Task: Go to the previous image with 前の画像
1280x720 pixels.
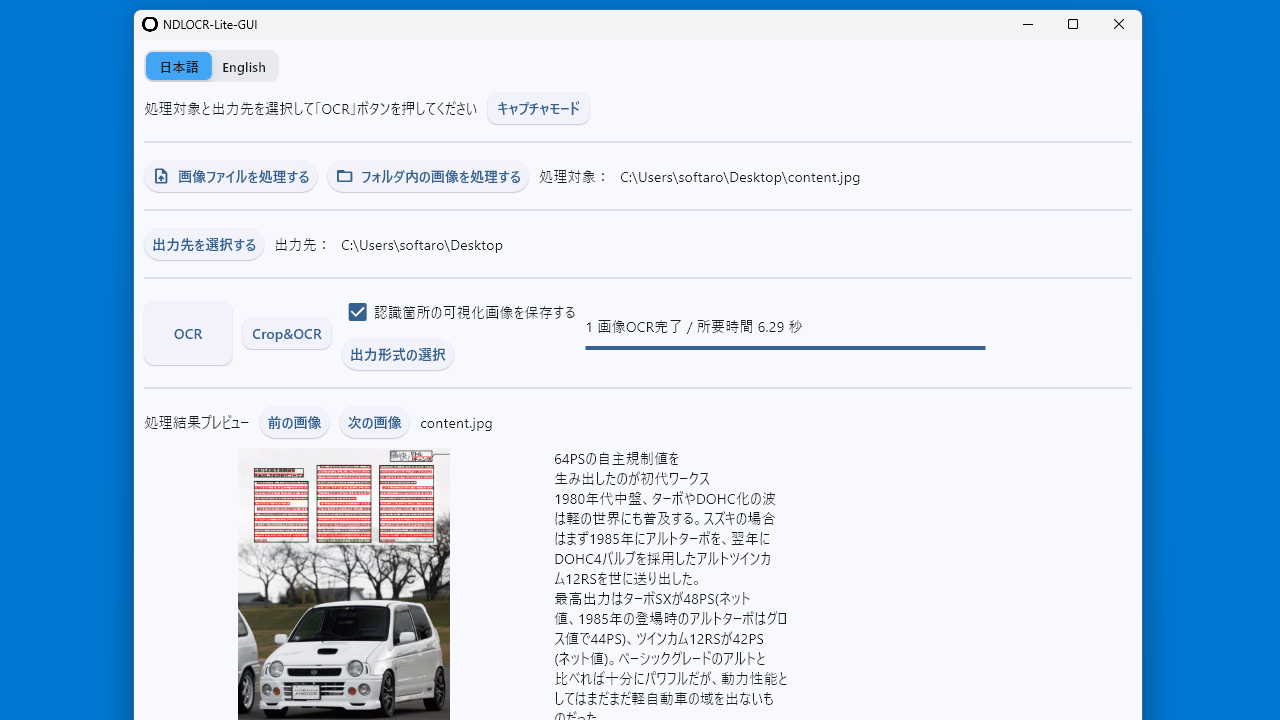Action: pyautogui.click(x=294, y=423)
